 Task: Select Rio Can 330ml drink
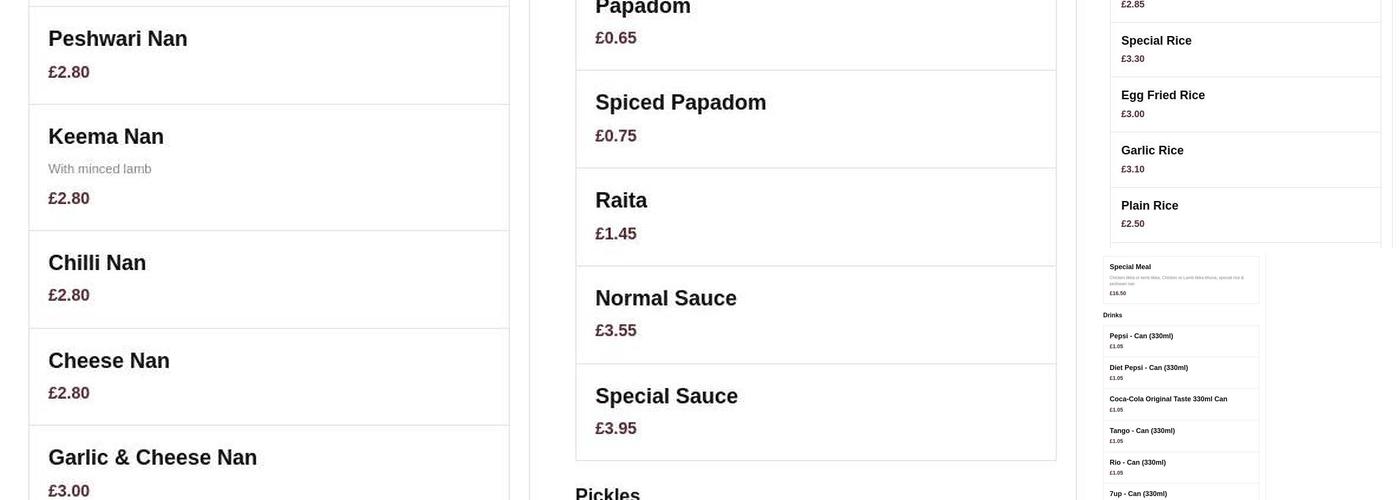coord(1181,467)
